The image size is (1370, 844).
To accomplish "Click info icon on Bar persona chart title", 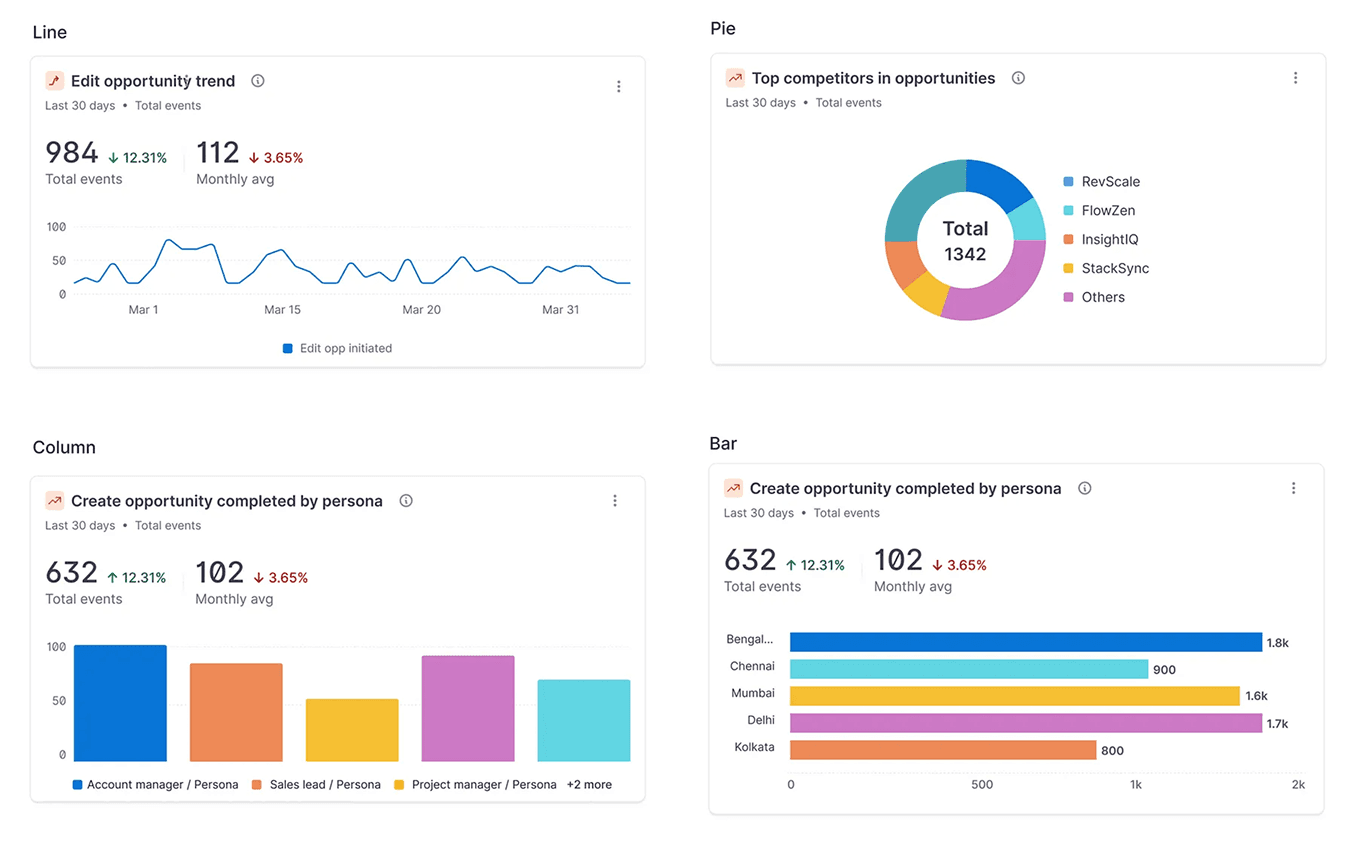I will 1085,489.
